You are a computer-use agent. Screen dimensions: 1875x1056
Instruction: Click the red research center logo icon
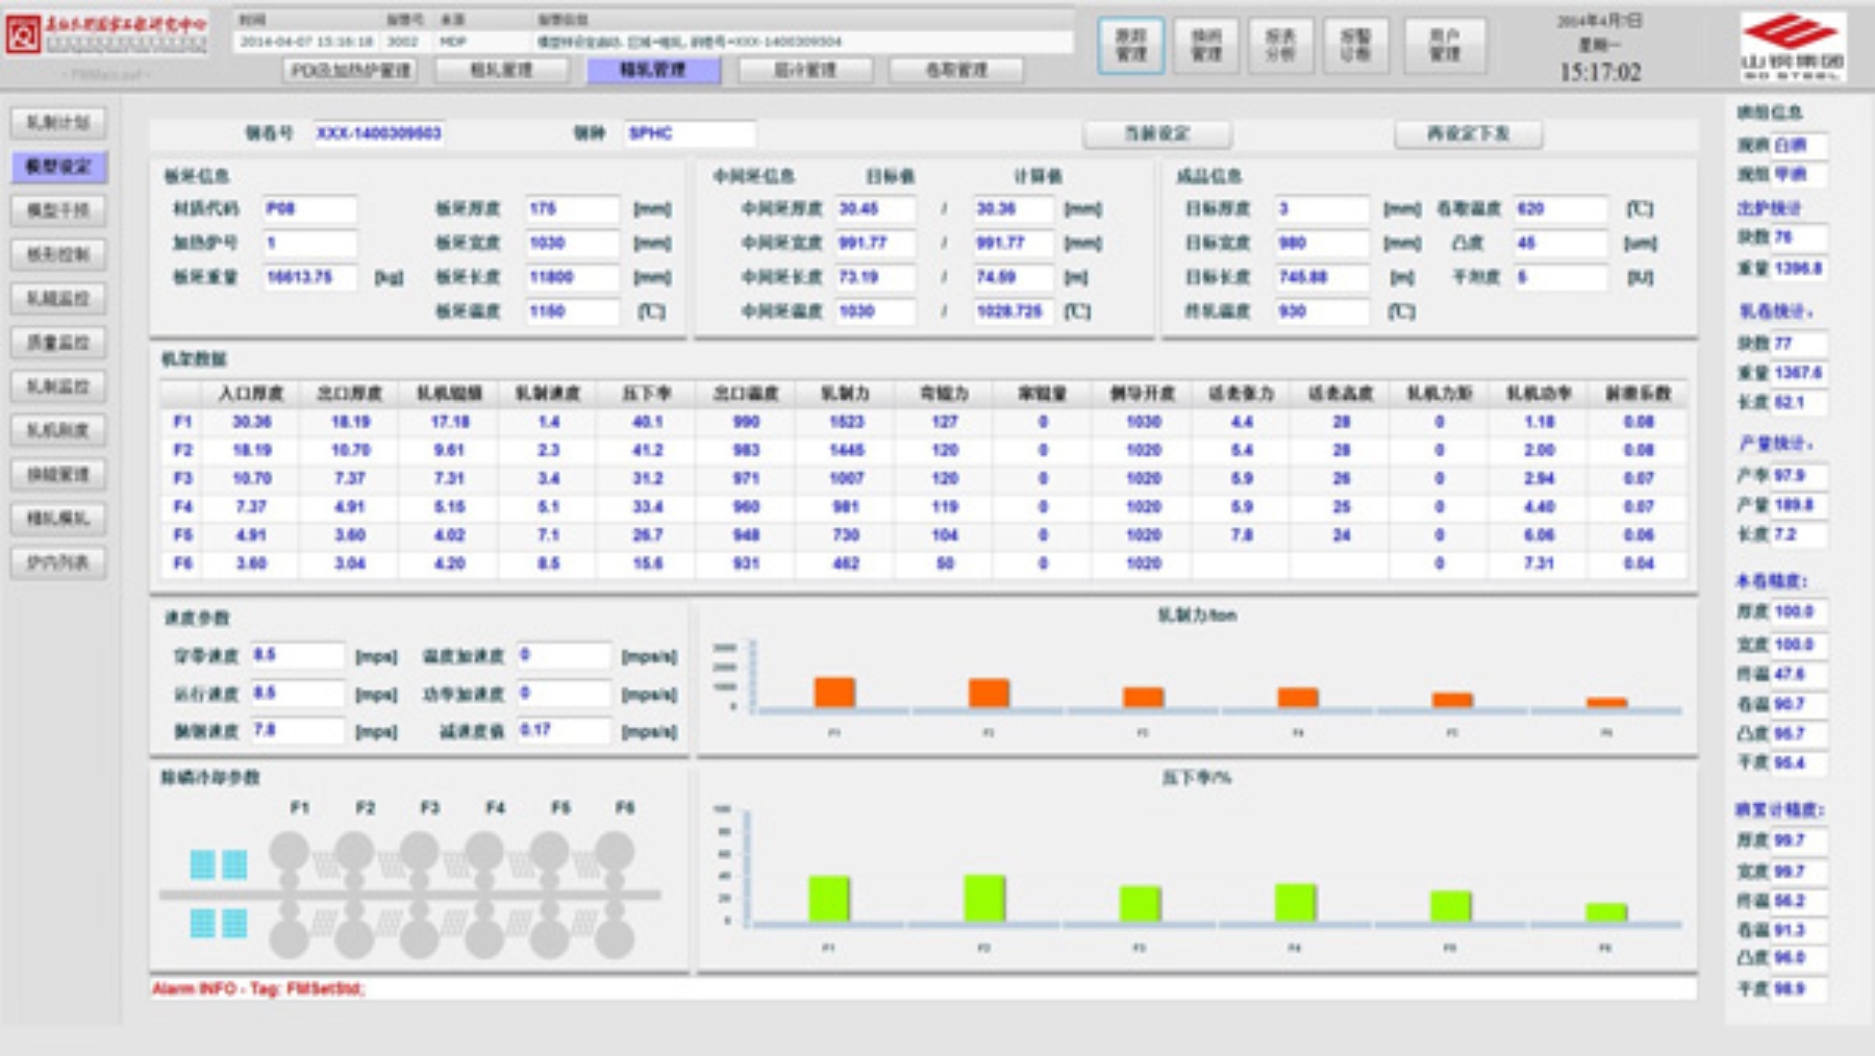24,35
